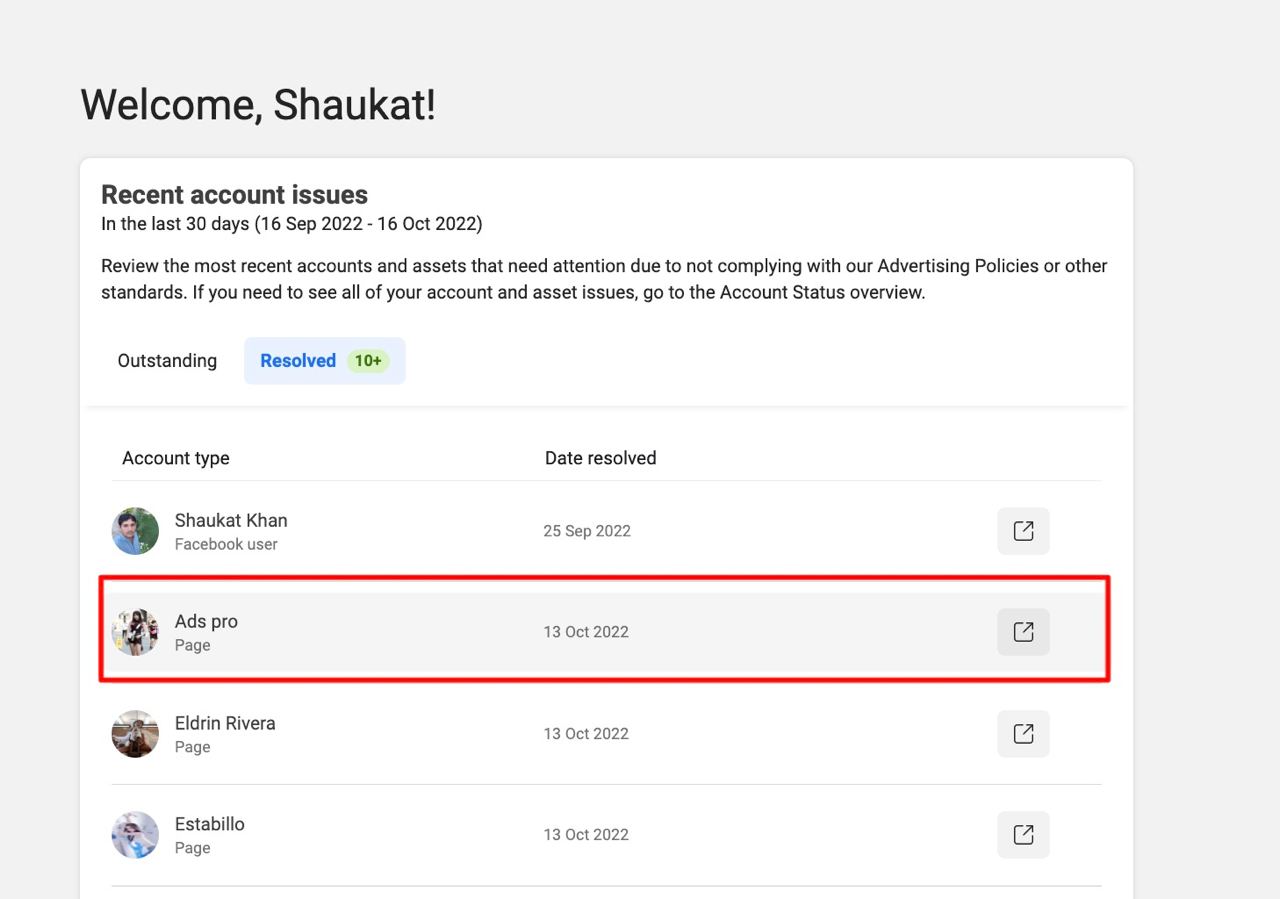Image resolution: width=1280 pixels, height=899 pixels.
Task: Open the Eldrin Rivera page name
Action: (x=225, y=723)
